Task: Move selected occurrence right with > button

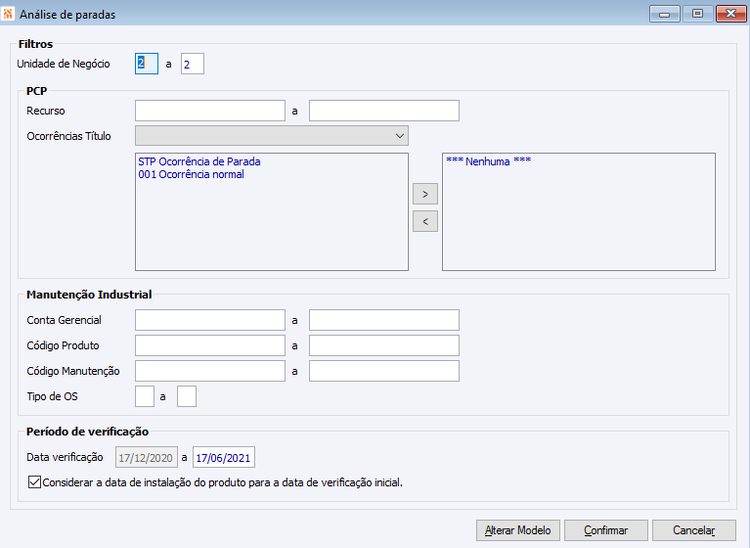Action: [425, 194]
